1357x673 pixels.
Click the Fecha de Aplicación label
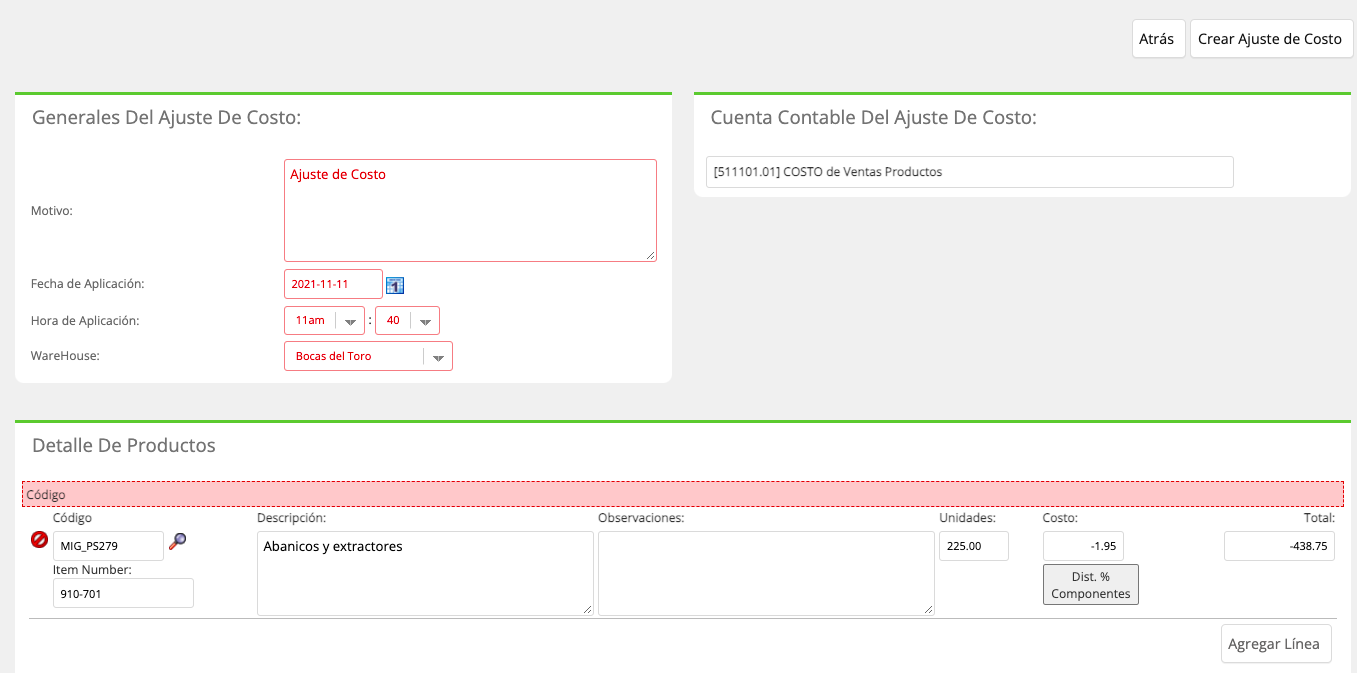(x=88, y=284)
